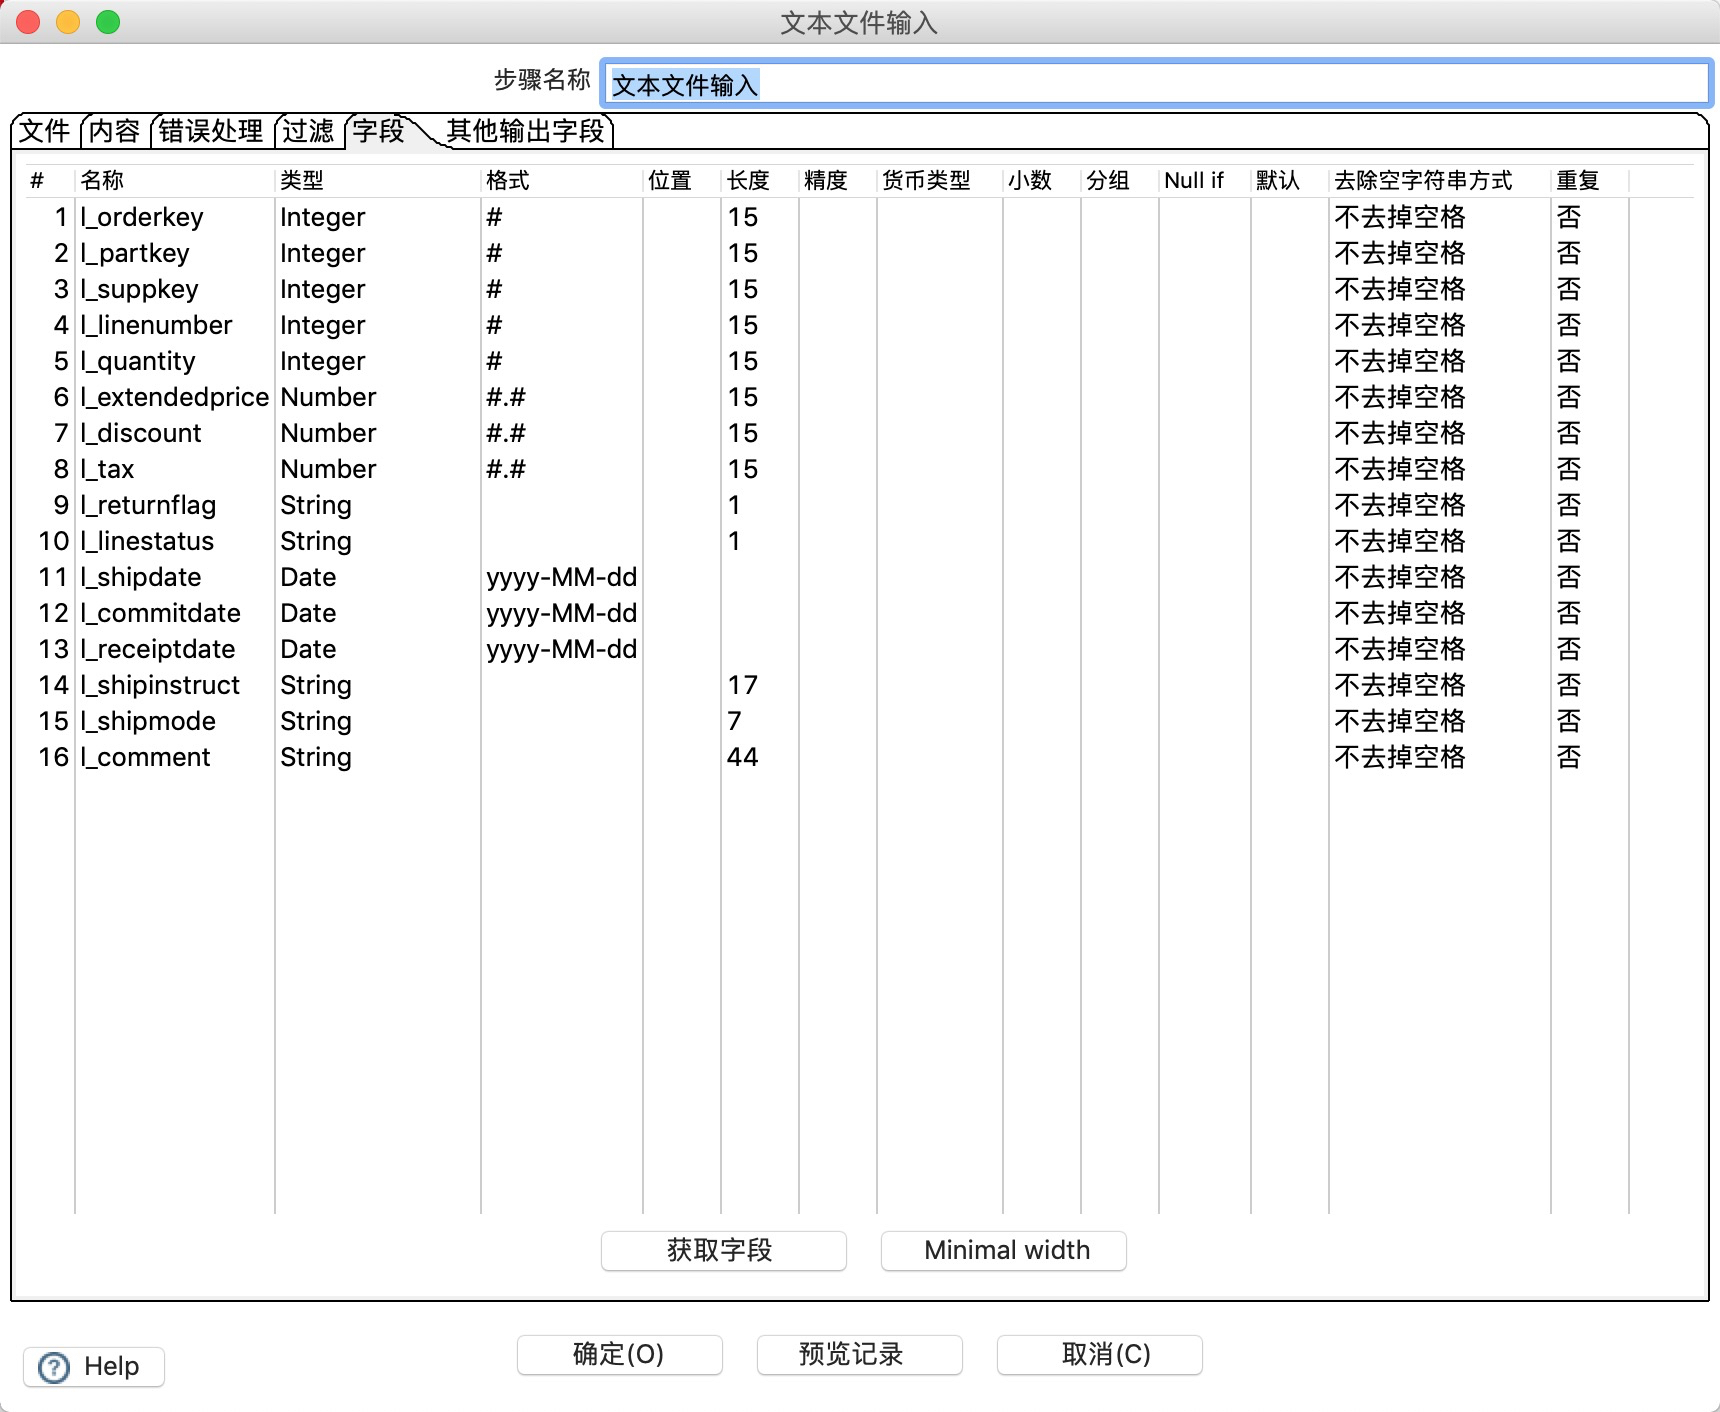Click the 步骤名称 text input field
Viewport: 1720px width, 1412px height.
click(x=1155, y=84)
